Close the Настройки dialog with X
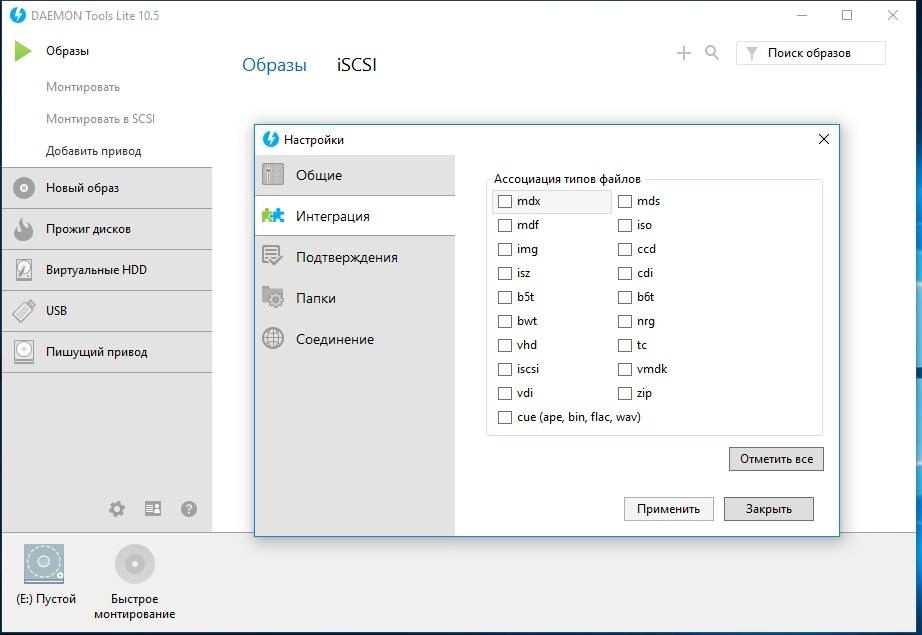The height and width of the screenshot is (635, 922). pyautogui.click(x=824, y=139)
